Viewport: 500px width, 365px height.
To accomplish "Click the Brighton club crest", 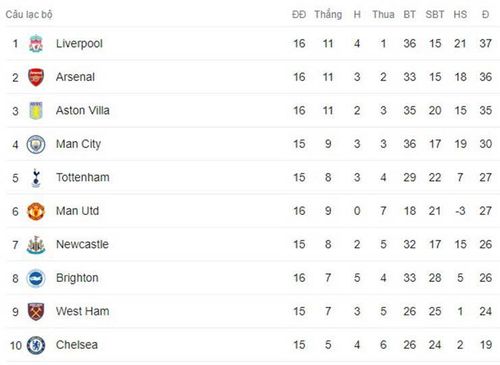I will pos(36,278).
